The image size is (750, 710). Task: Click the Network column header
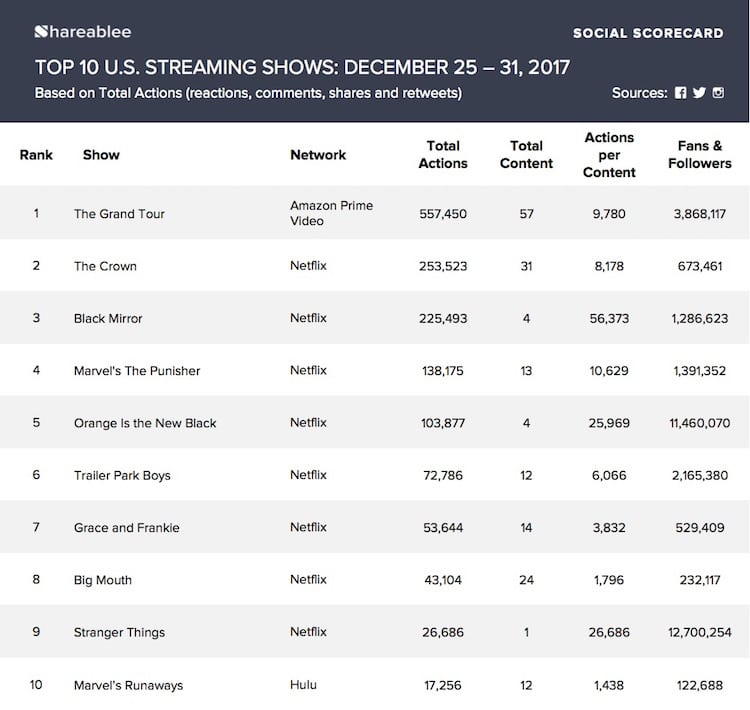tap(318, 155)
